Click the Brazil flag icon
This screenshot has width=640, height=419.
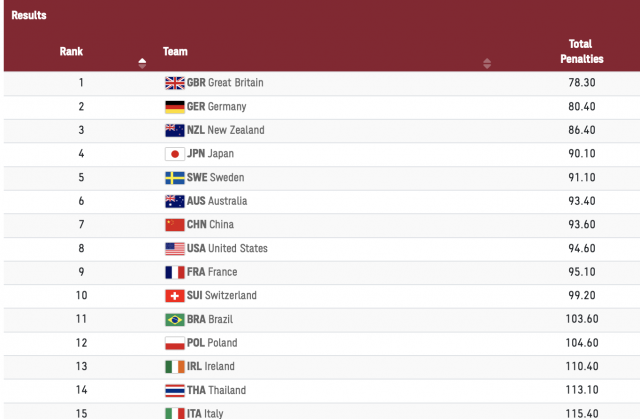pyautogui.click(x=175, y=319)
